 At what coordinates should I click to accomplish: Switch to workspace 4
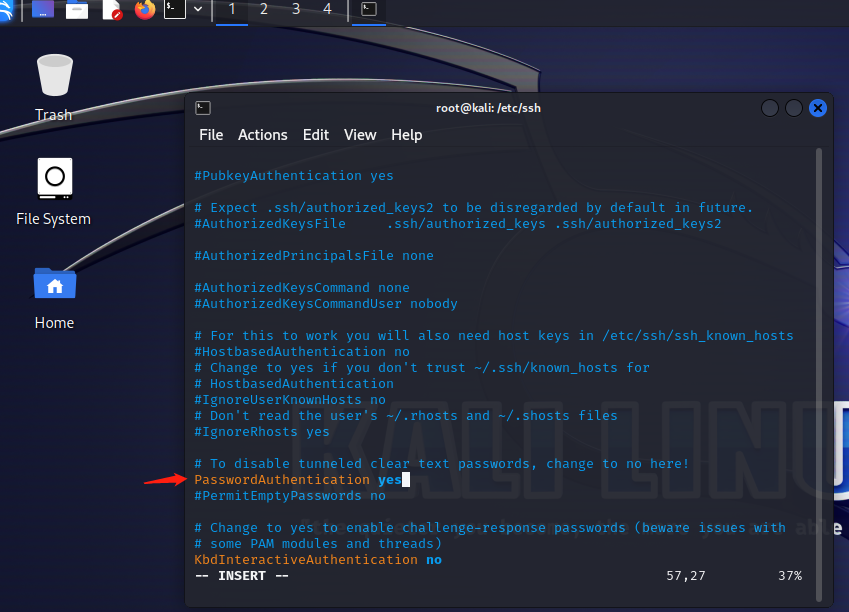click(328, 10)
